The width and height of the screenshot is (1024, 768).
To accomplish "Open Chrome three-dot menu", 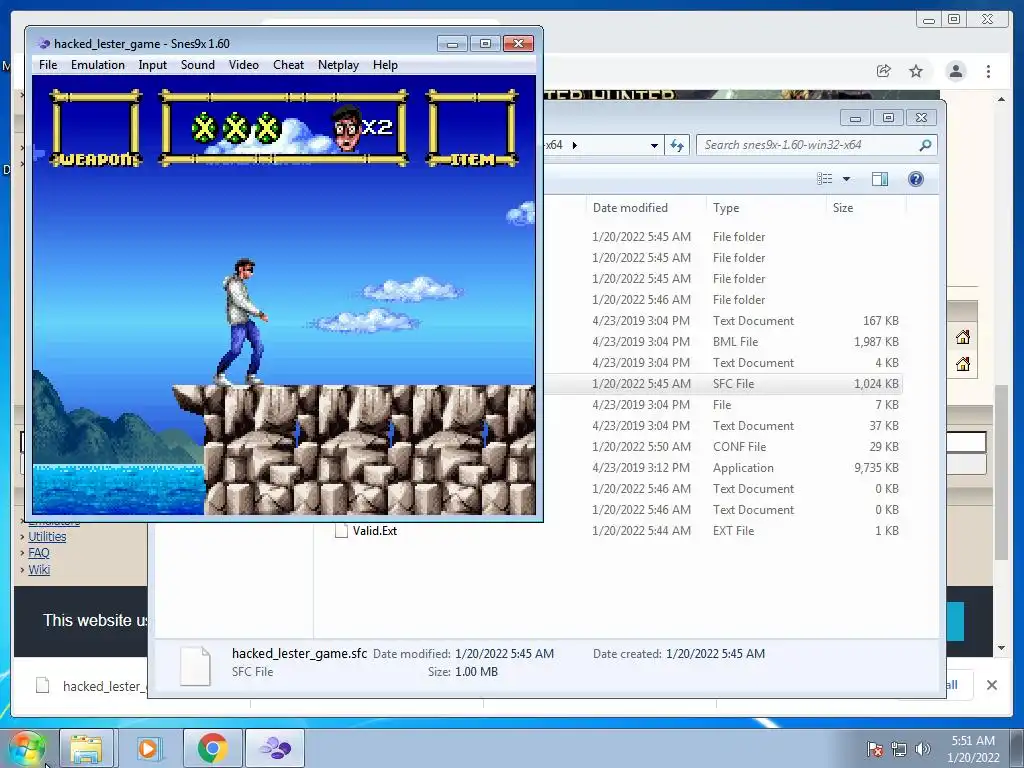I will pos(989,71).
